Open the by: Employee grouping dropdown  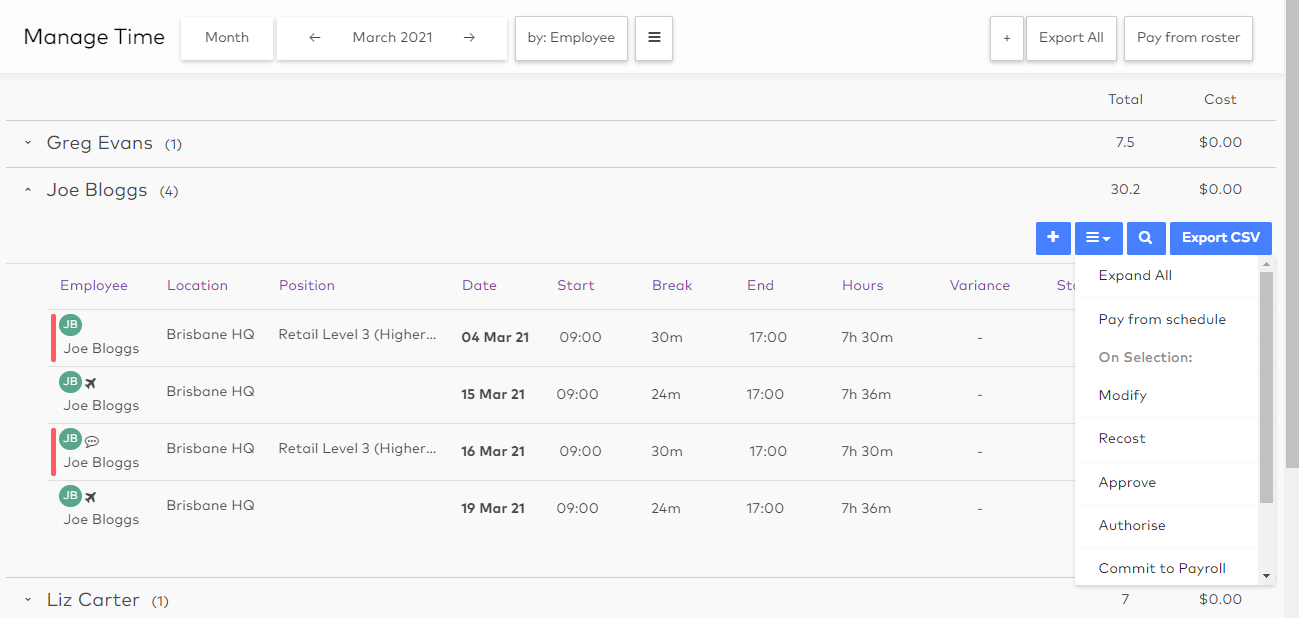point(571,38)
